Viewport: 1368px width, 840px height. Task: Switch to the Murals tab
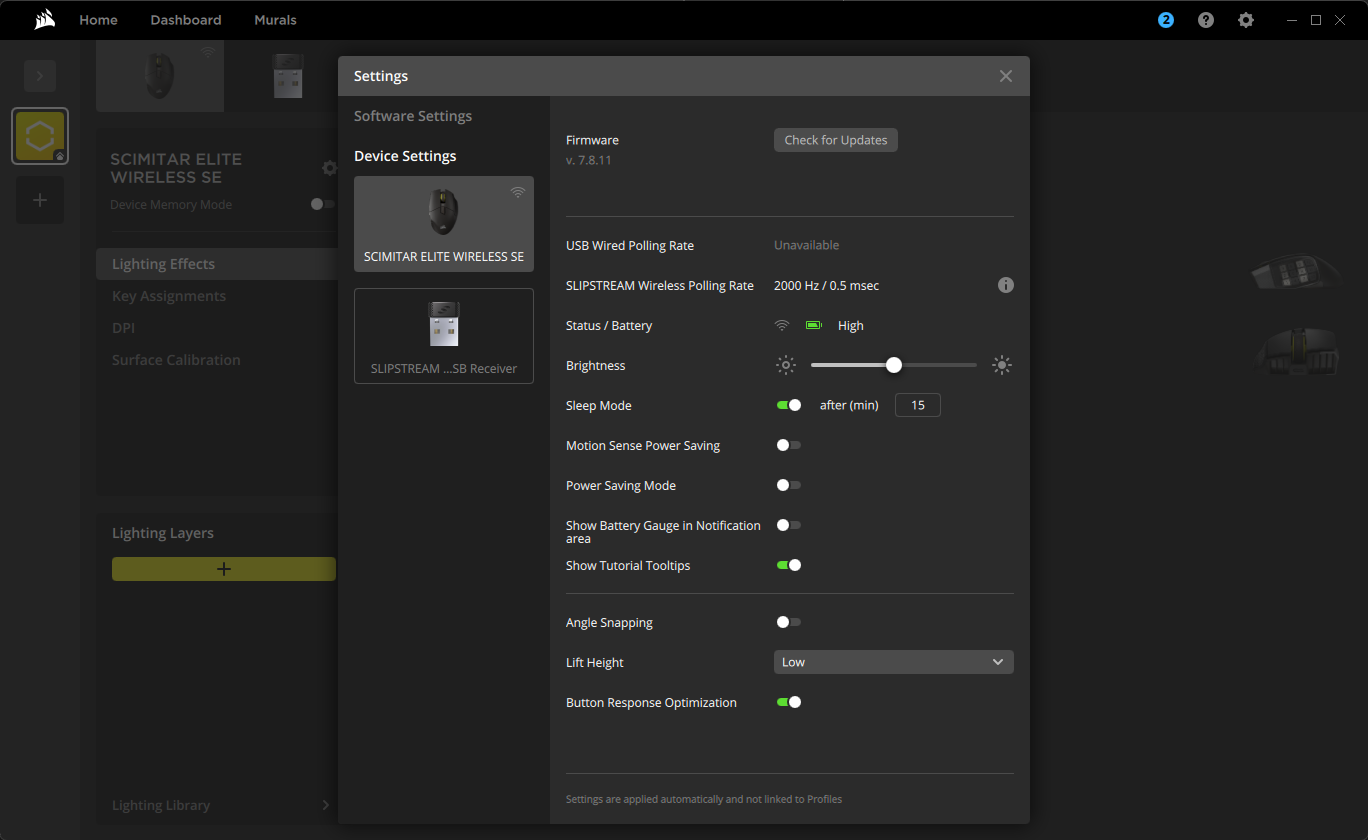tap(275, 20)
